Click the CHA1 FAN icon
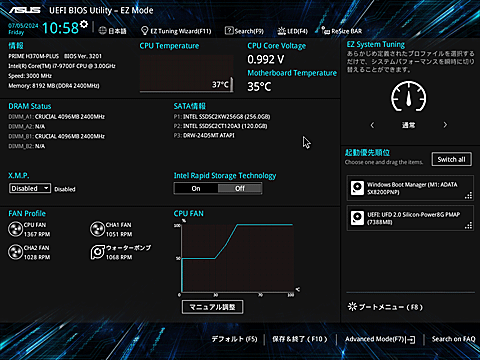Image resolution: width=480 pixels, height=360 pixels. (x=98, y=229)
